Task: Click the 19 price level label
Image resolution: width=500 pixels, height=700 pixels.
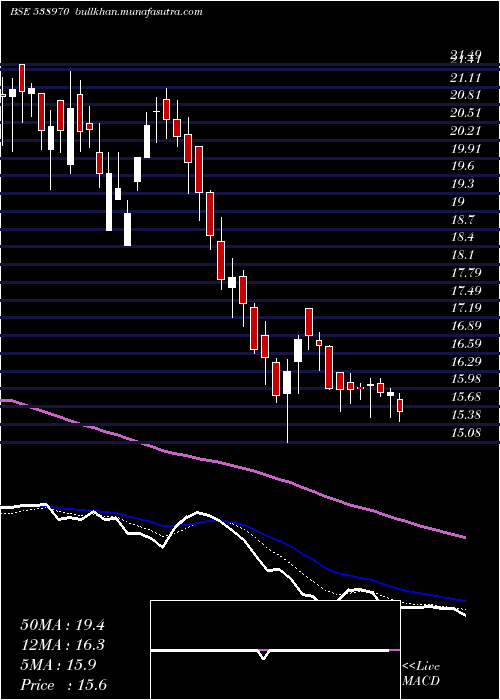Action: click(458, 202)
